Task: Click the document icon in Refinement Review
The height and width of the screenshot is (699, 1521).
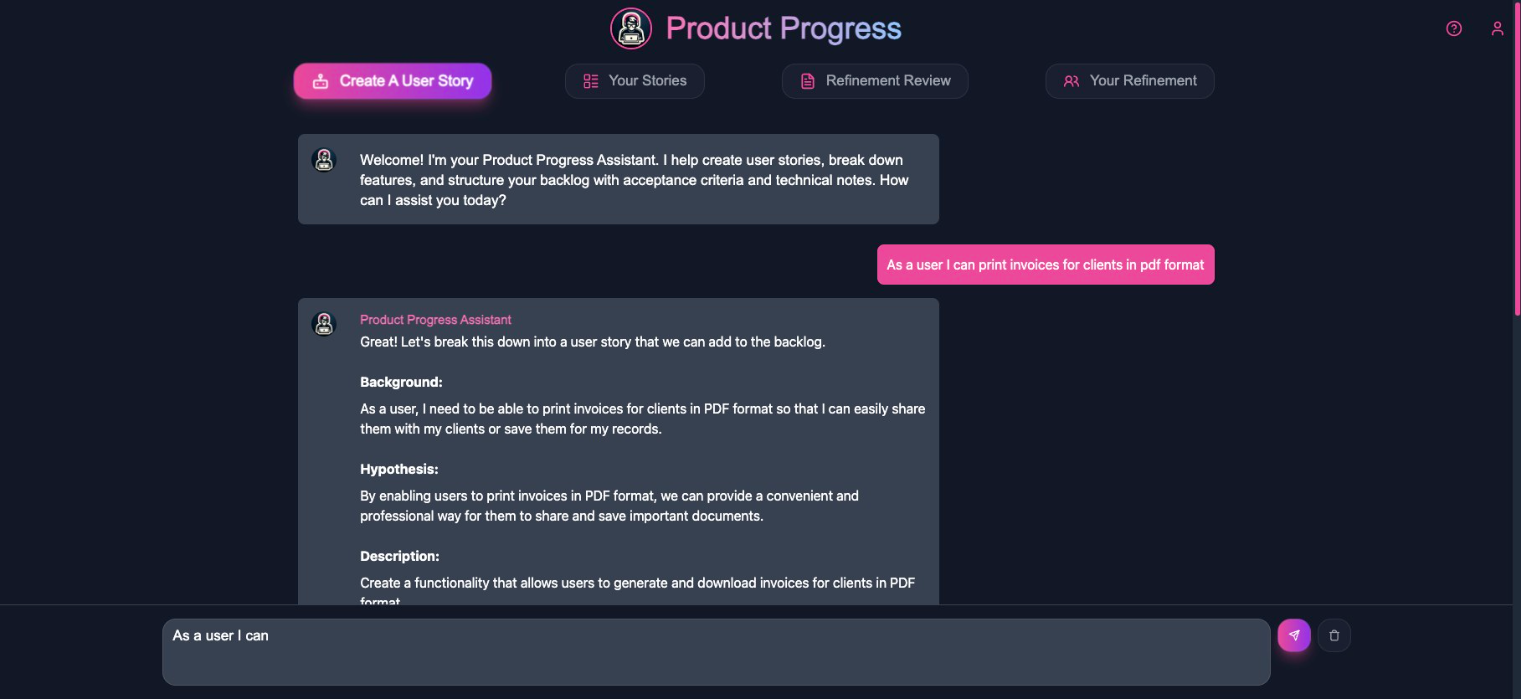Action: pos(808,81)
